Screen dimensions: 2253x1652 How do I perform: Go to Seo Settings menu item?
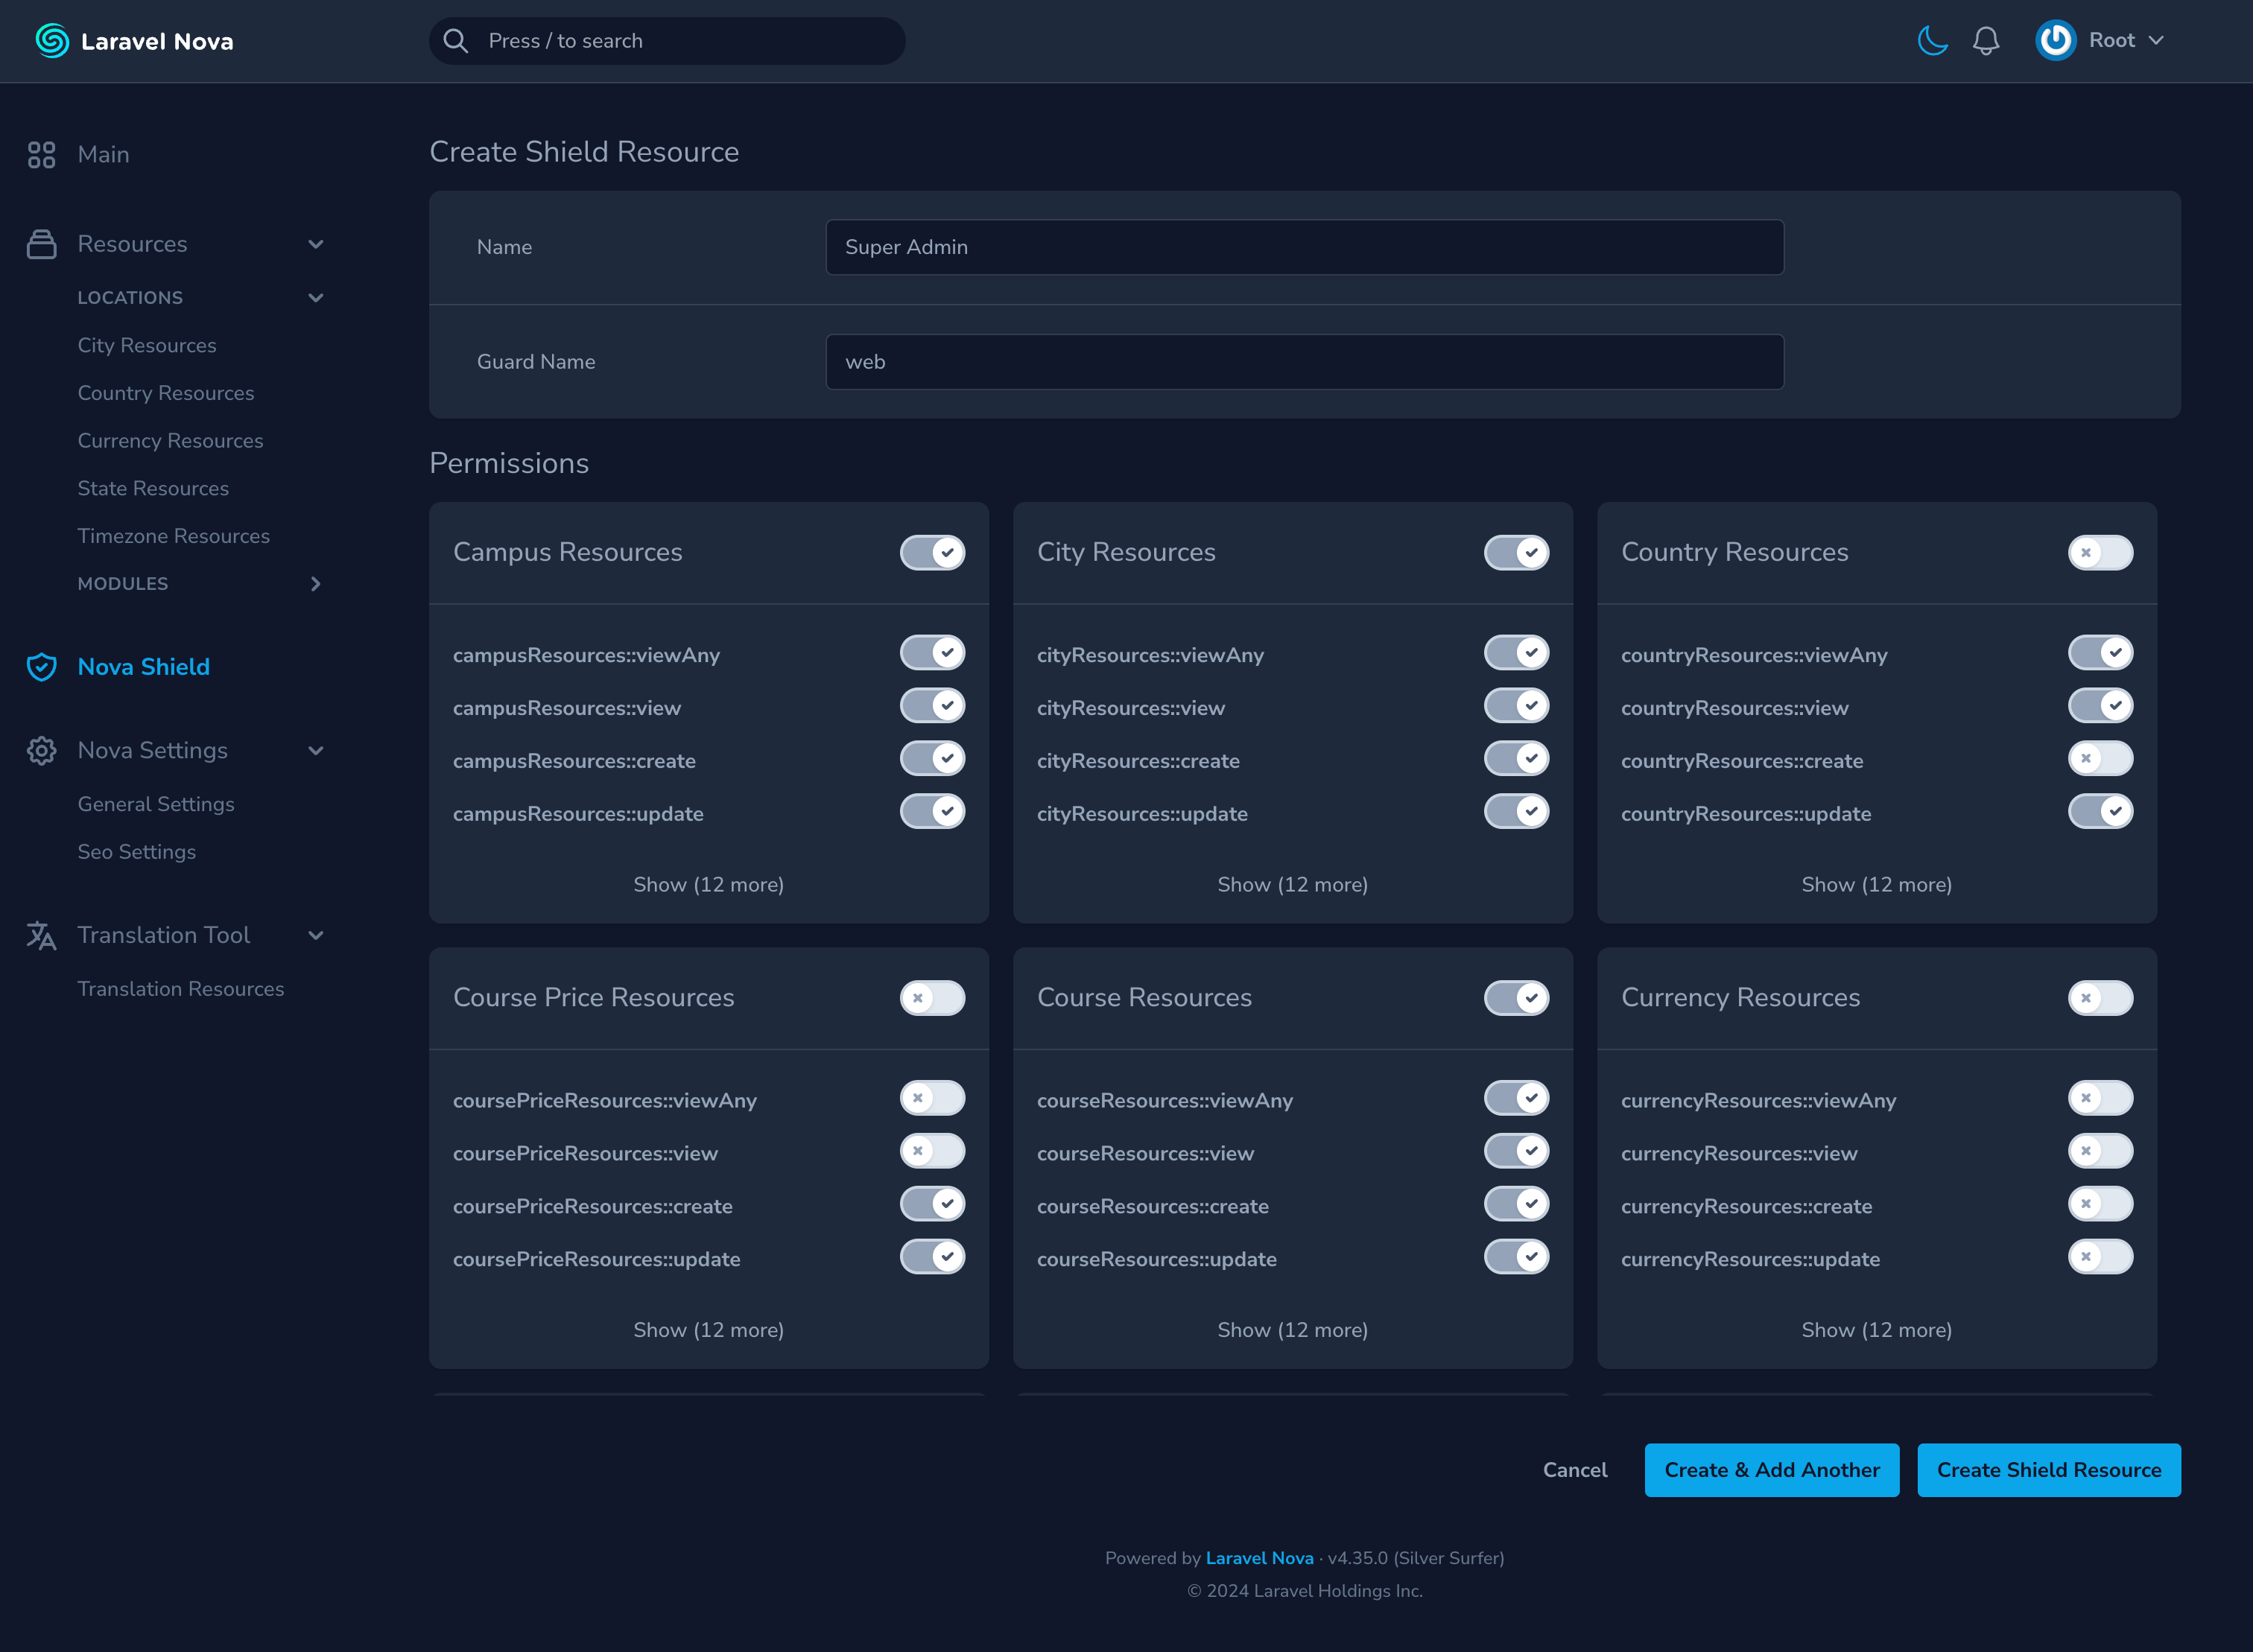coord(137,852)
